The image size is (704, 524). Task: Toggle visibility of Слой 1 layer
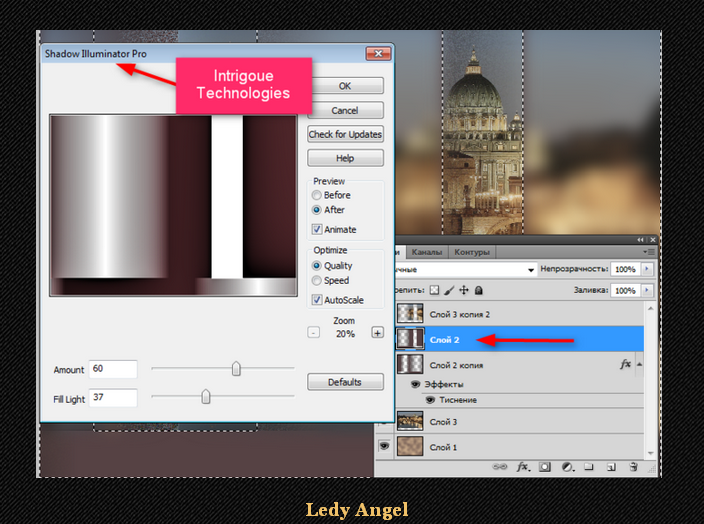(385, 447)
